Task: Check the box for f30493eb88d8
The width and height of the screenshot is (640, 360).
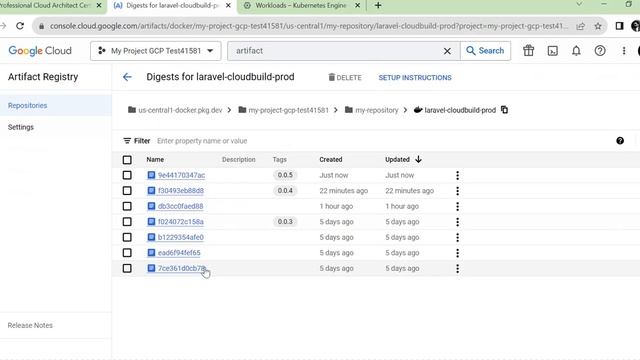Action: (127, 191)
